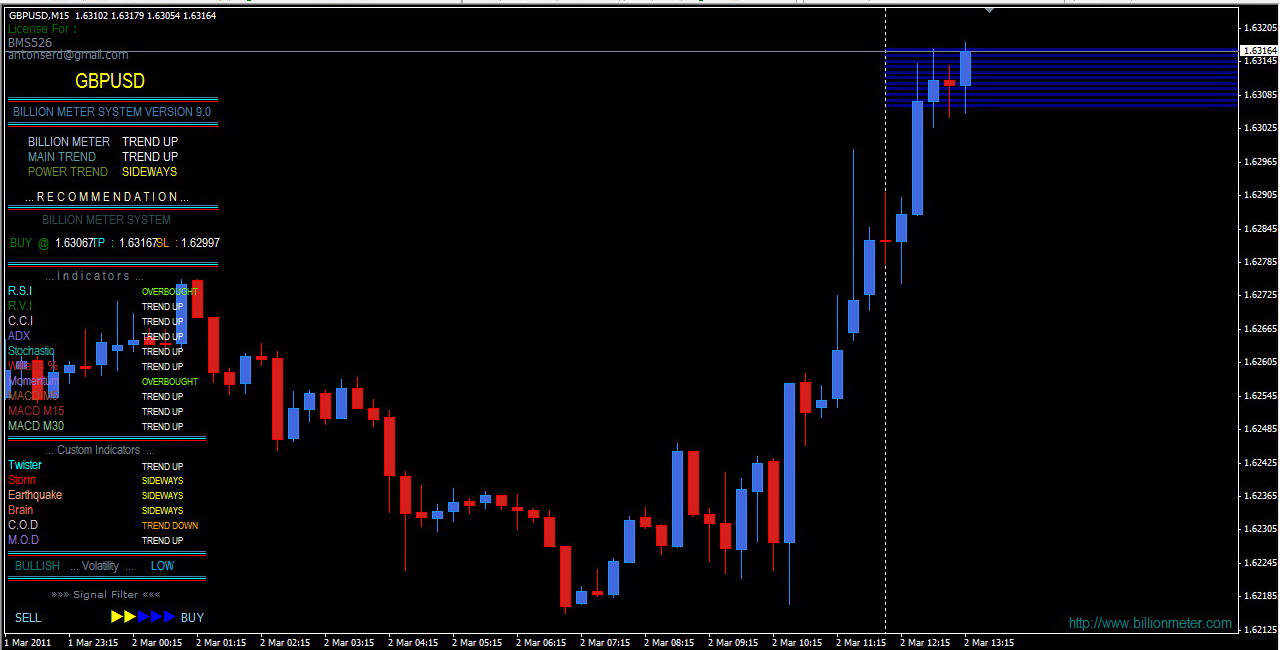Image resolution: width=1280 pixels, height=650 pixels.
Task: Click the yellow GBPUSD symbol heading
Action: [x=110, y=81]
